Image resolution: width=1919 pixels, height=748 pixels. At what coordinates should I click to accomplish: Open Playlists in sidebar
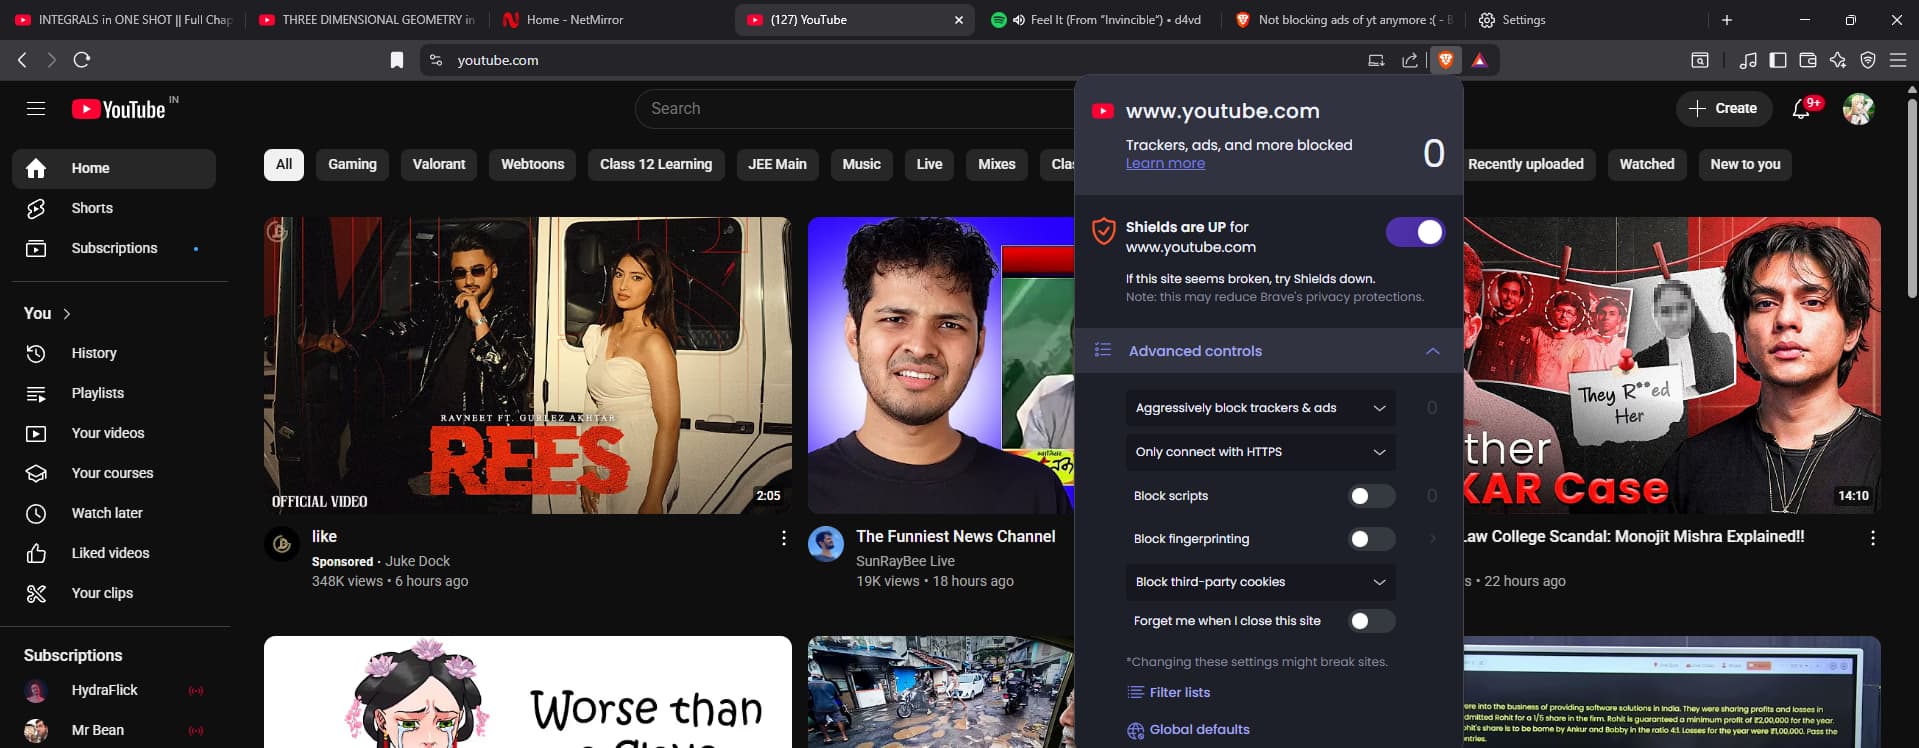click(114, 393)
